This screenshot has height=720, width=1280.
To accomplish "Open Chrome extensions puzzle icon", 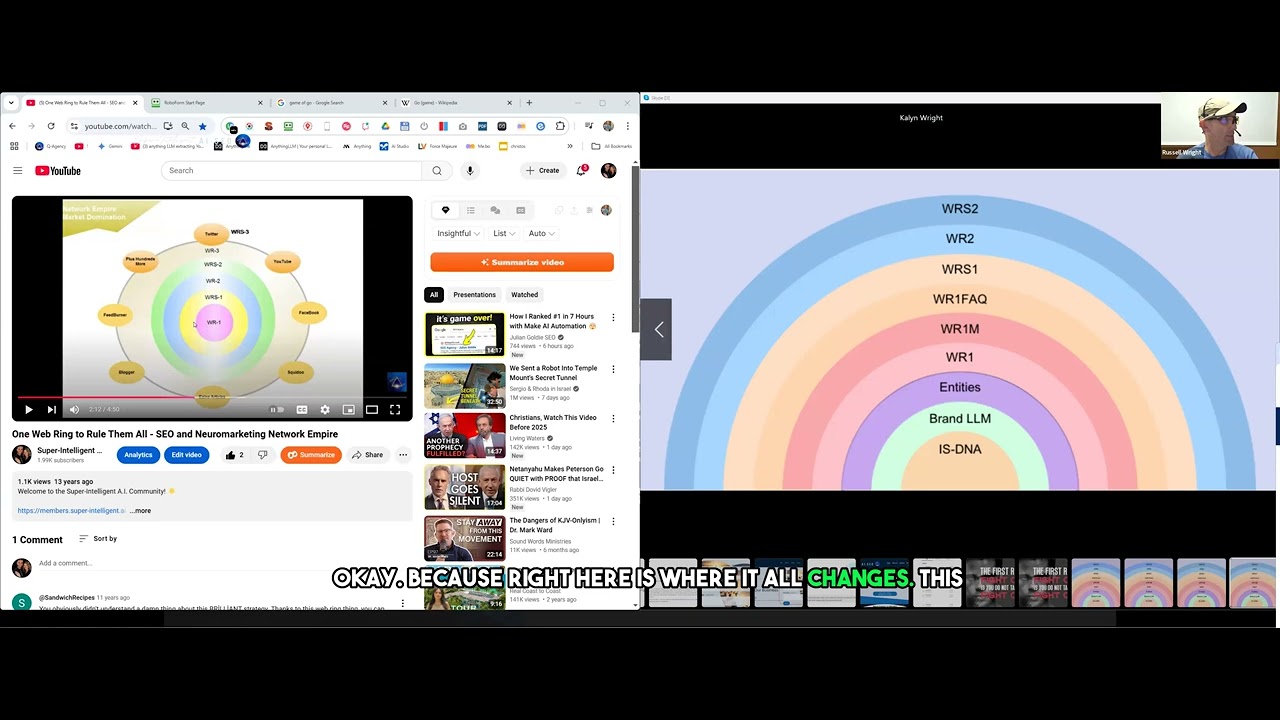I will click(x=560, y=126).
